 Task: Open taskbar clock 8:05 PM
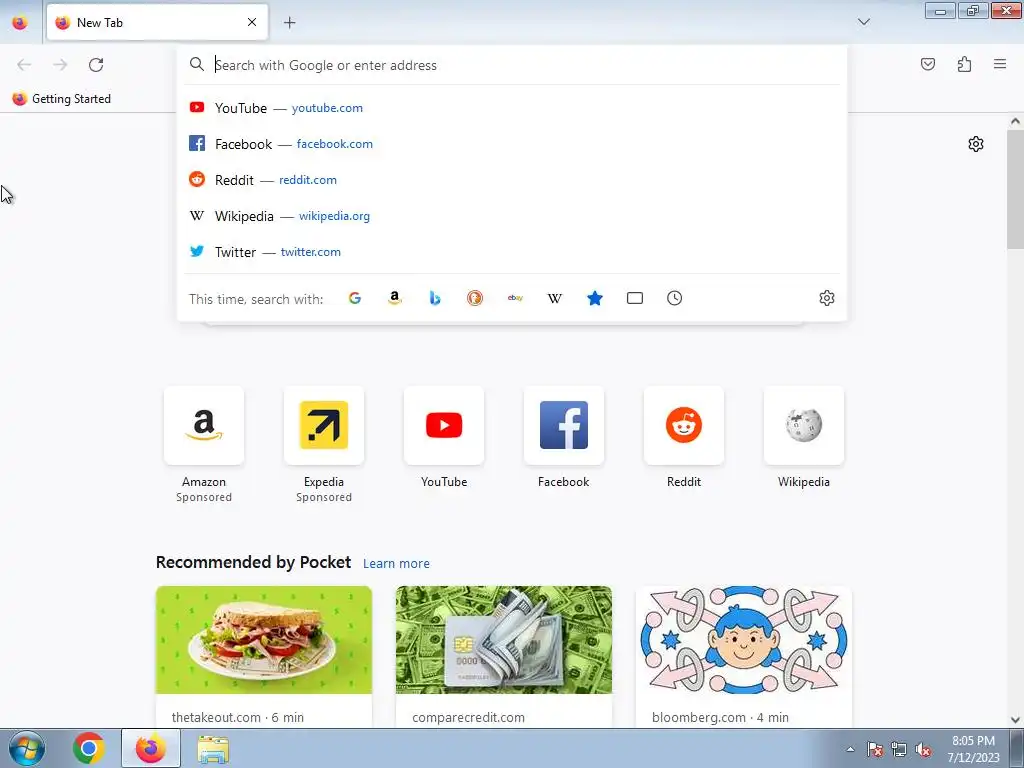click(973, 749)
